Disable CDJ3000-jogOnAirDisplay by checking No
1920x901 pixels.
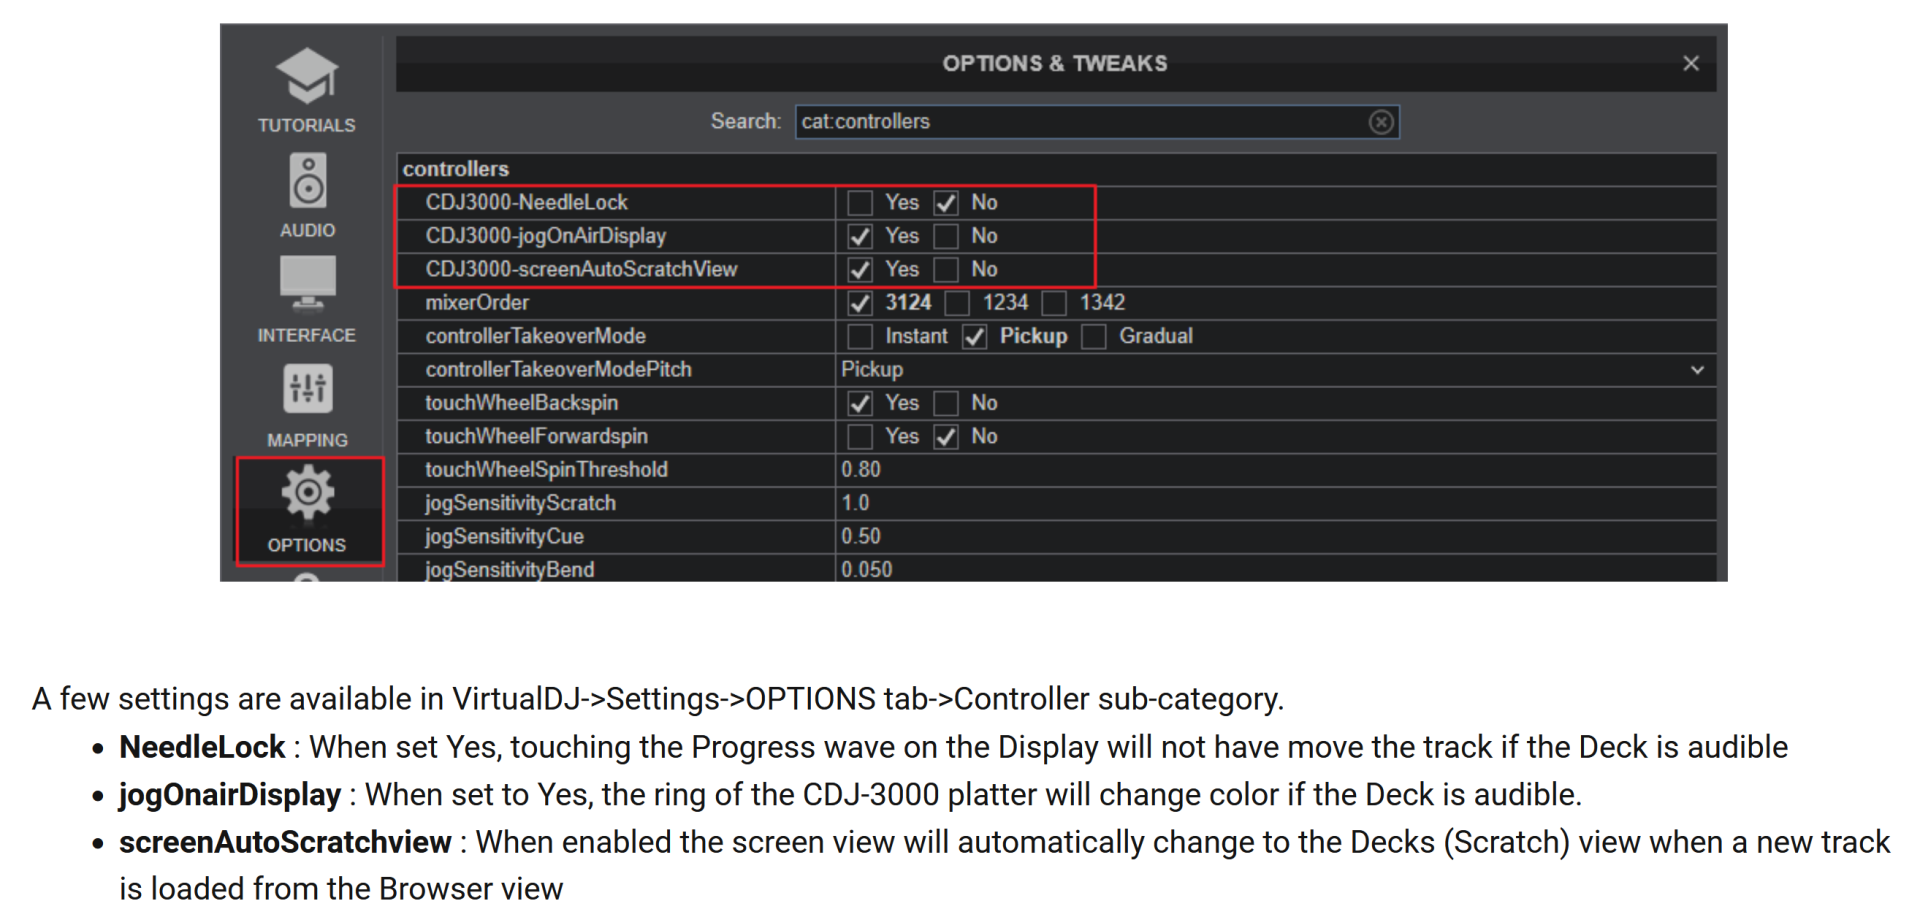pyautogui.click(x=945, y=236)
